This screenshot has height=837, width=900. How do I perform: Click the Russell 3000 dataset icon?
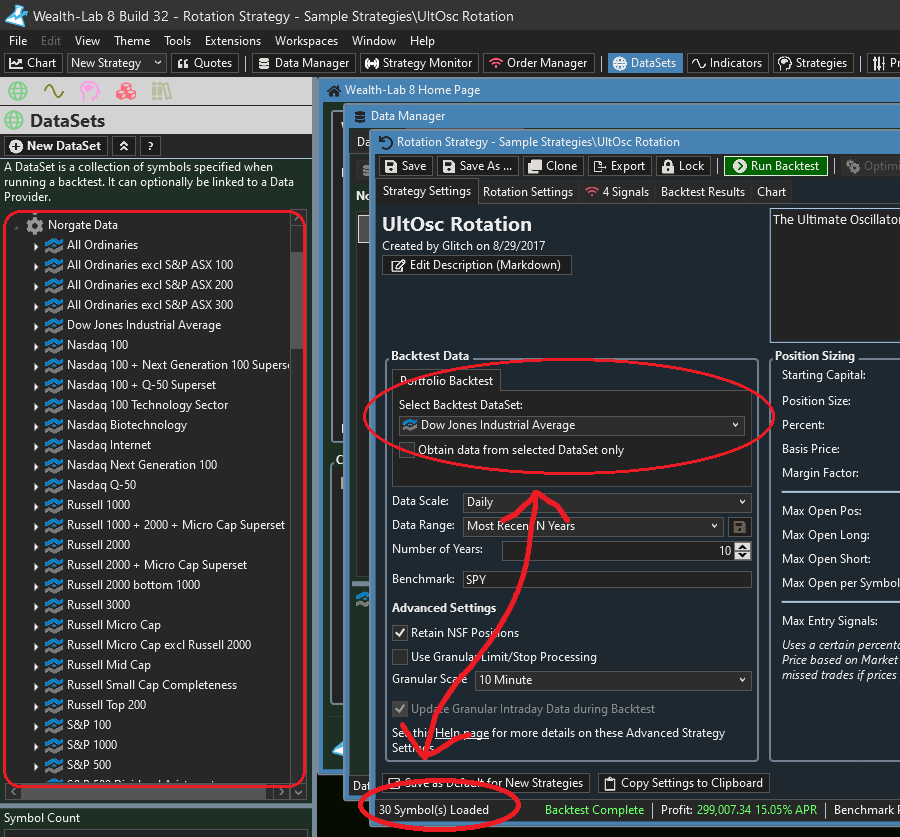pos(54,605)
